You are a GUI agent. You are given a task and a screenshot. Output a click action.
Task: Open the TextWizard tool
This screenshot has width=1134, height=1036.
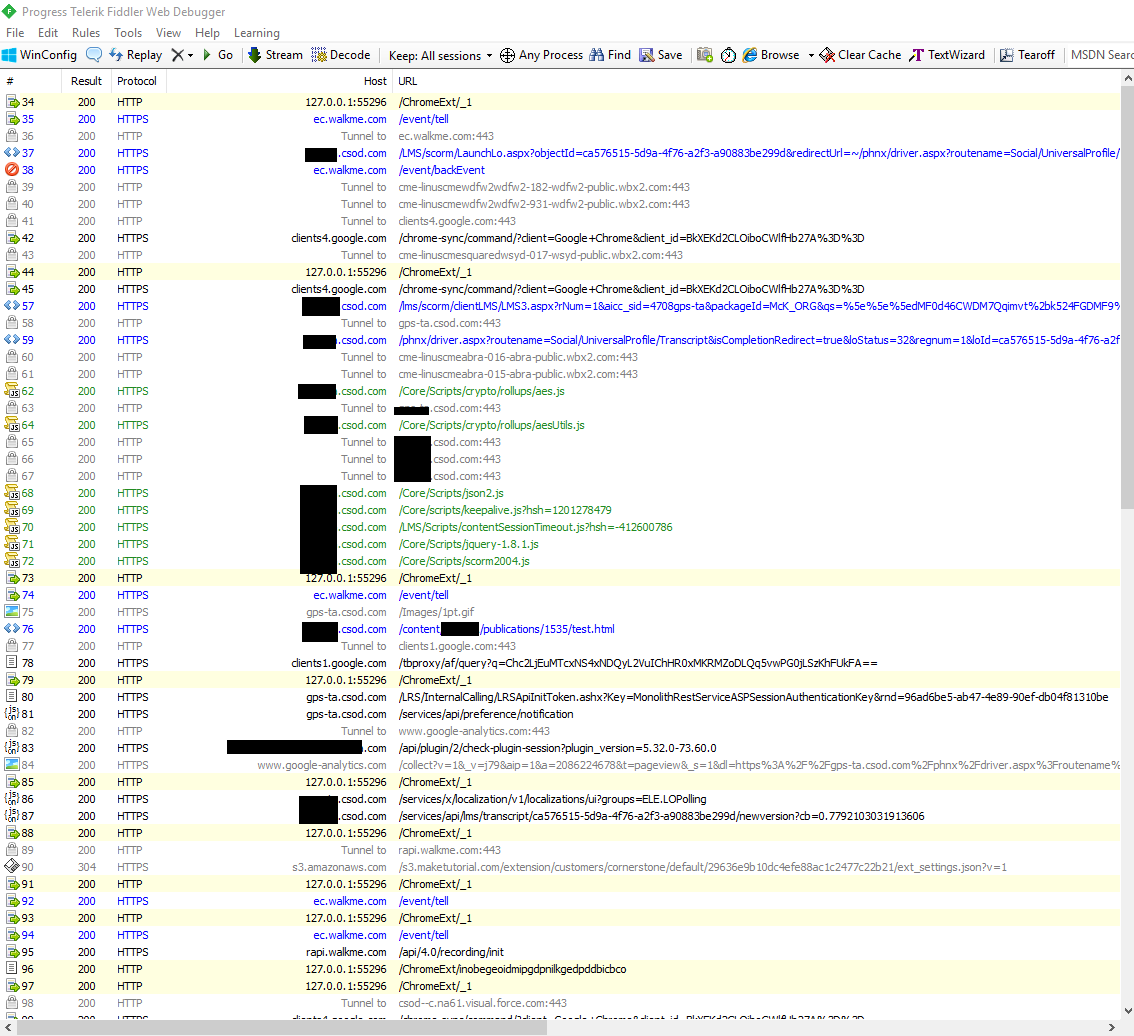tap(946, 55)
